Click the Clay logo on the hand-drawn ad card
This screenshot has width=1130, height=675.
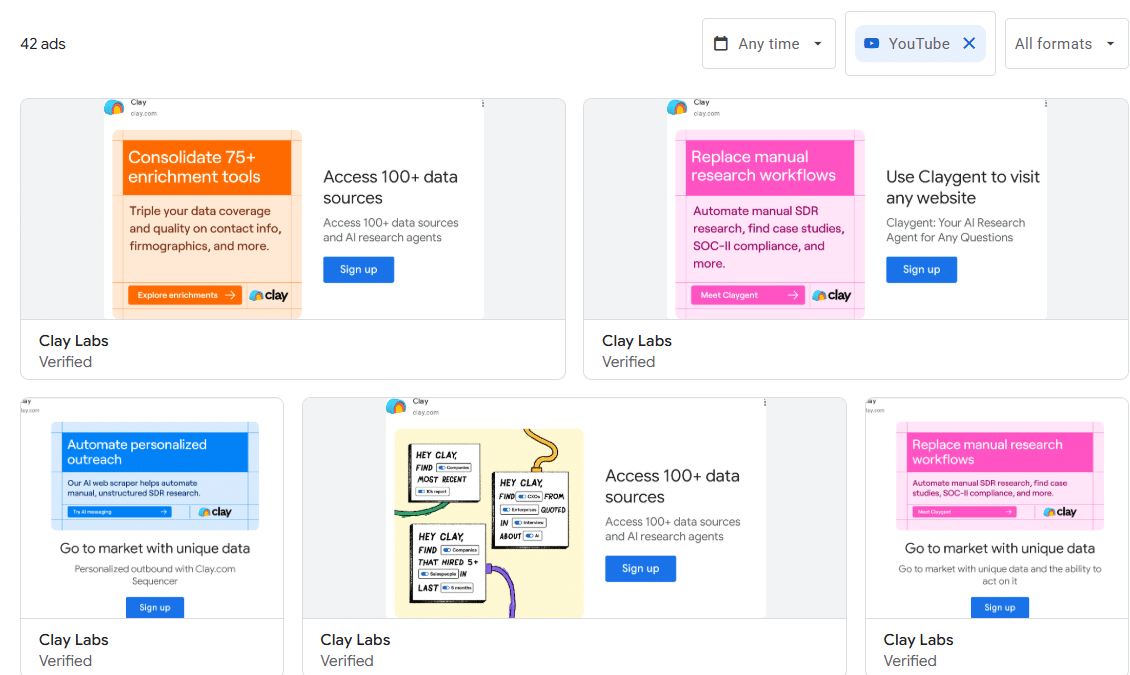point(395,407)
